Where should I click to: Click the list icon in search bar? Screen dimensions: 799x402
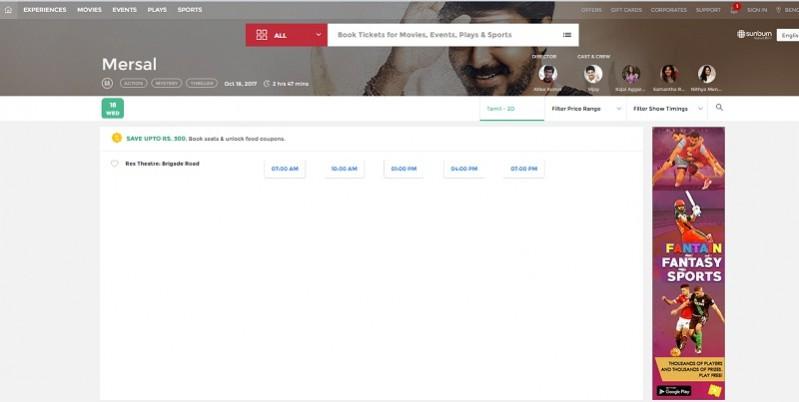567,35
